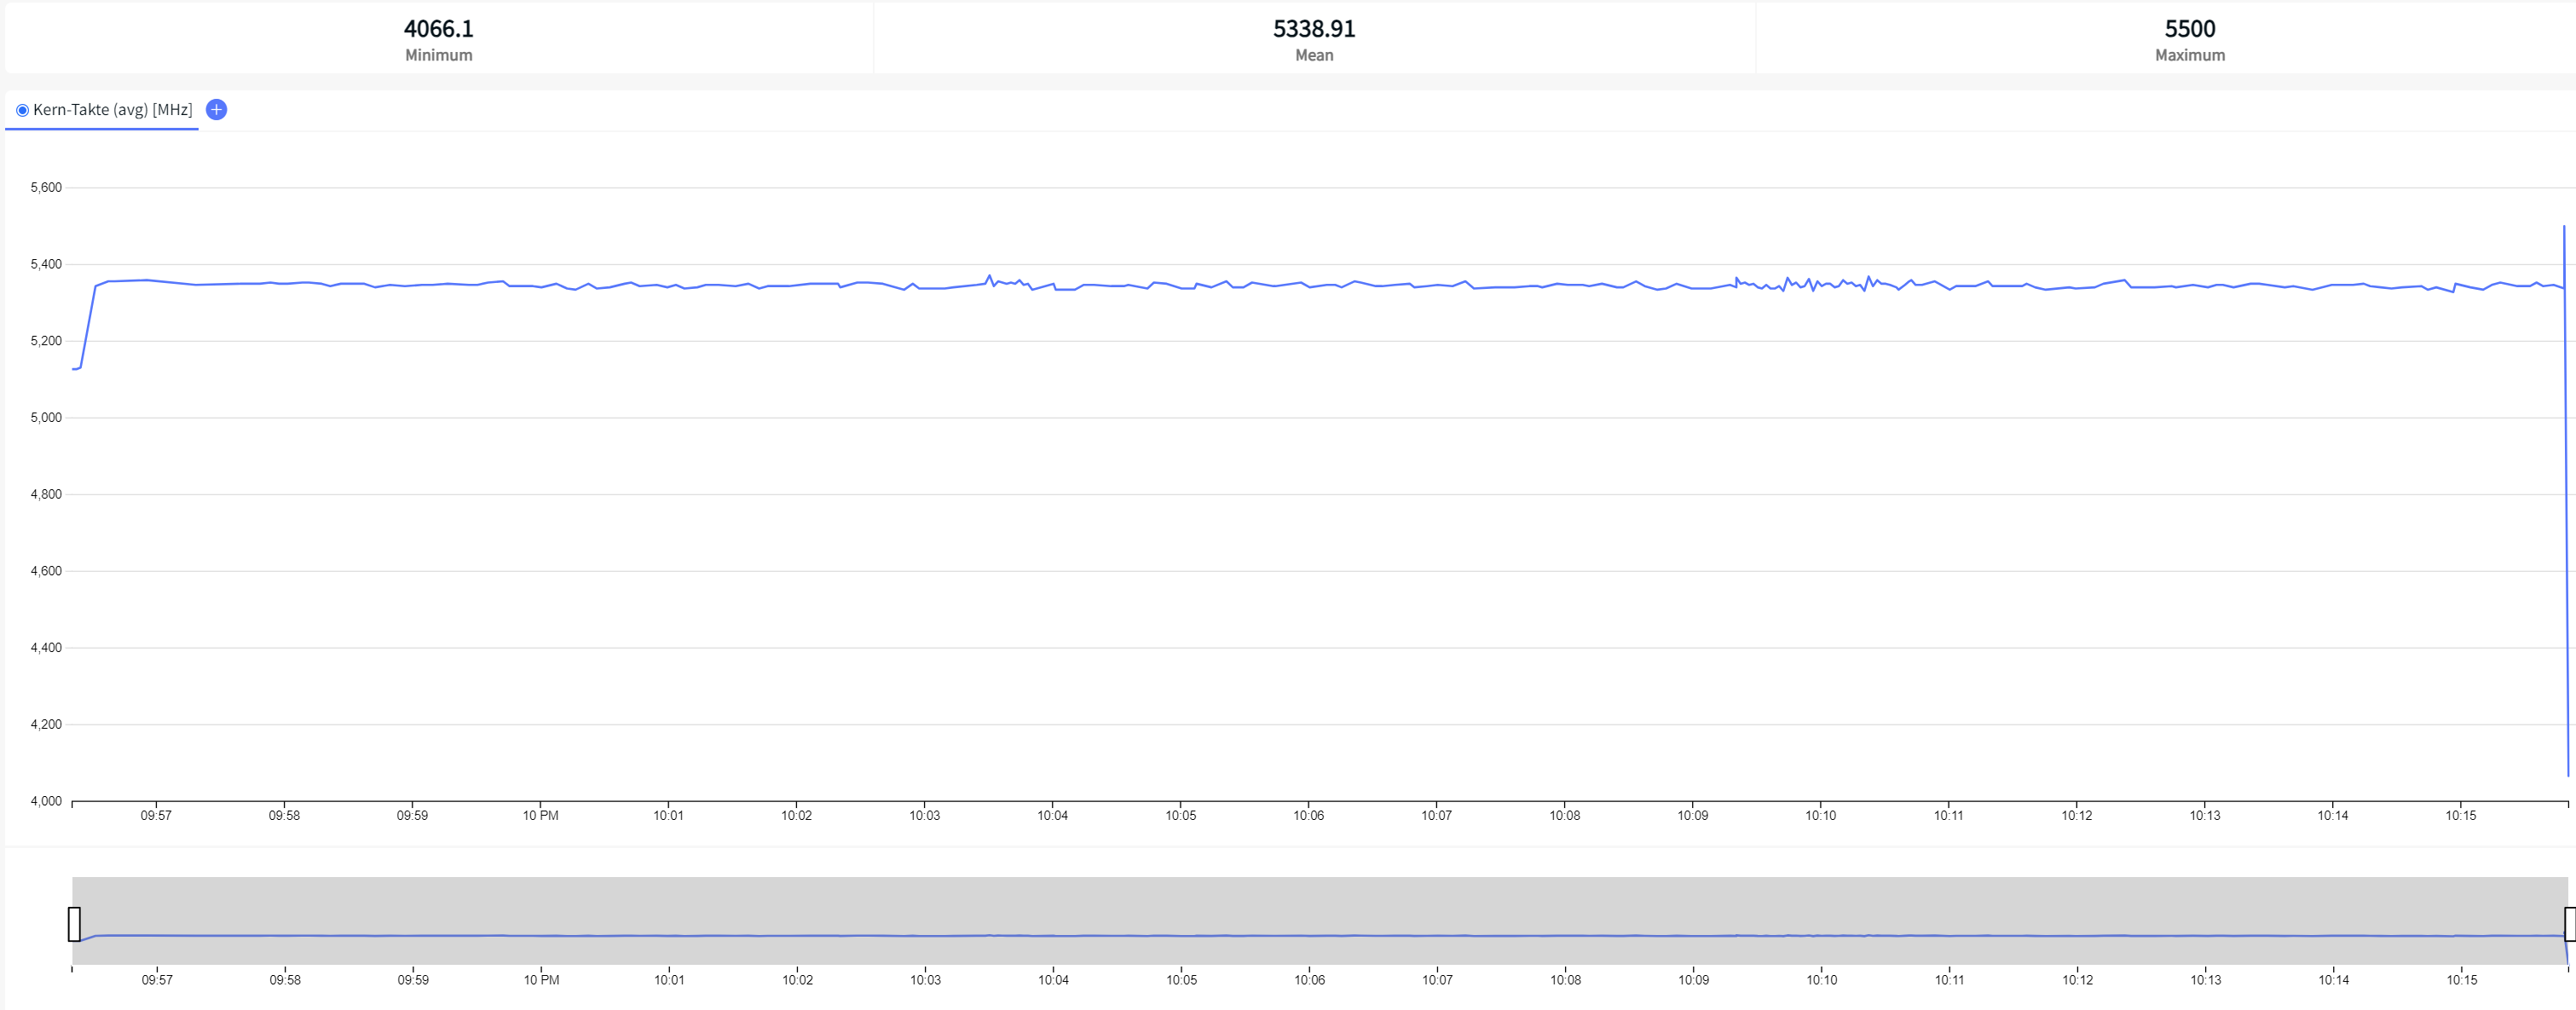2576x1010 pixels.
Task: Click the 4,000 y-axis label
Action: [x=46, y=800]
